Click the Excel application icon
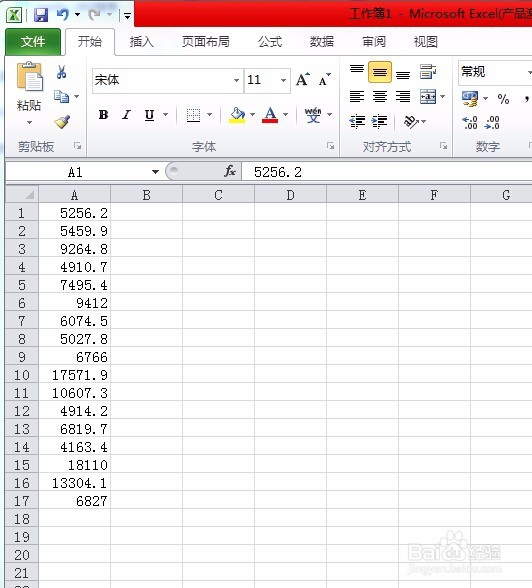Viewport: 532px width, 588px height. [x=14, y=15]
